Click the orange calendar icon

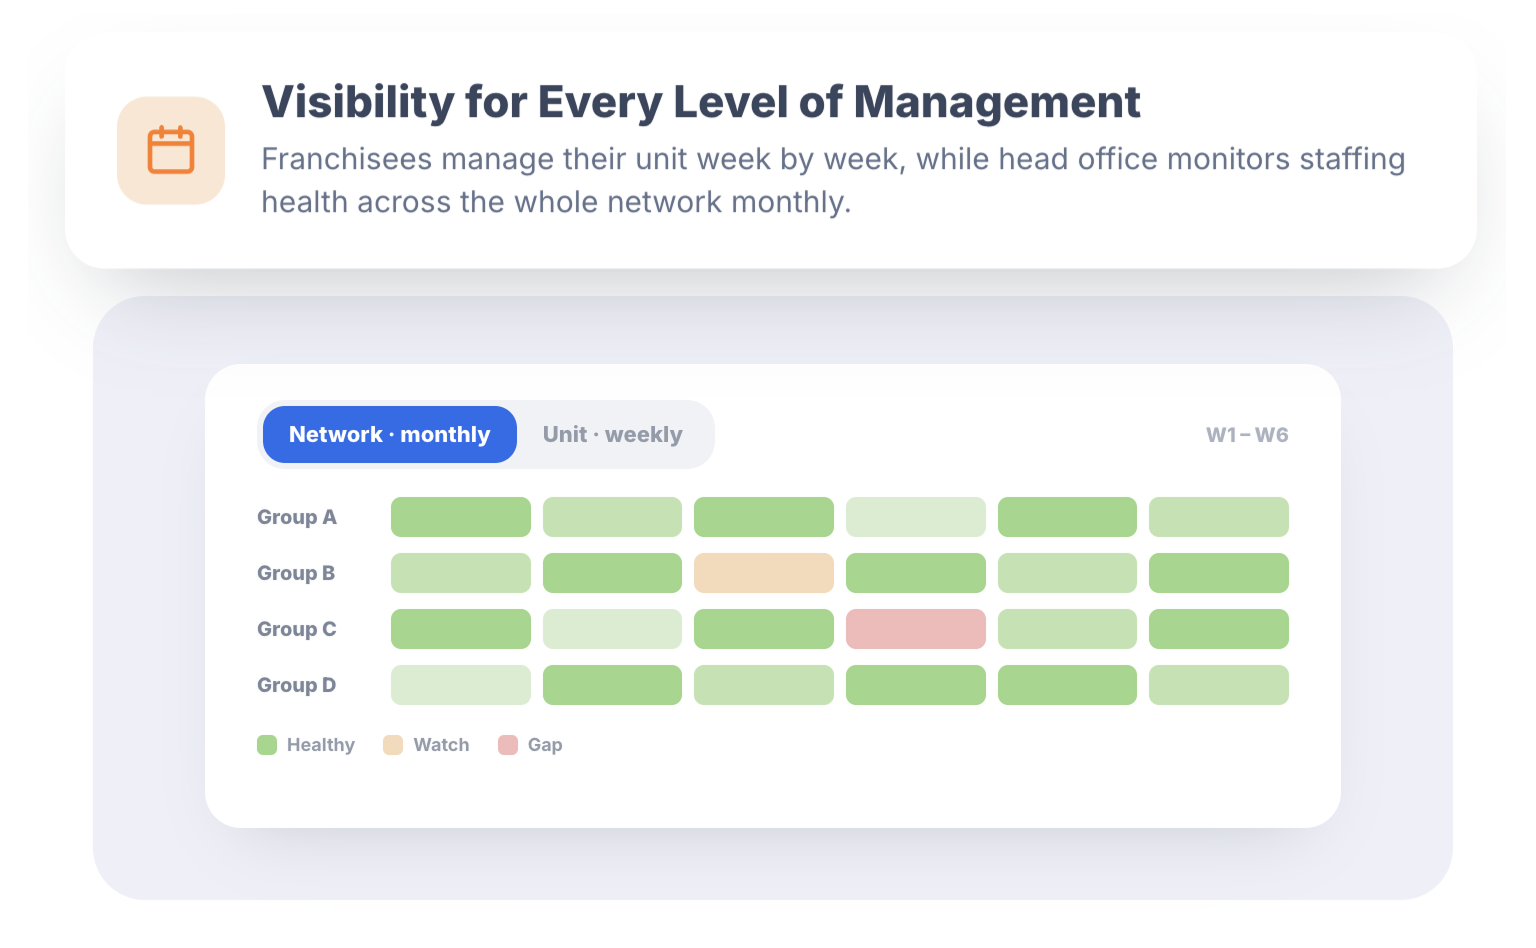171,151
